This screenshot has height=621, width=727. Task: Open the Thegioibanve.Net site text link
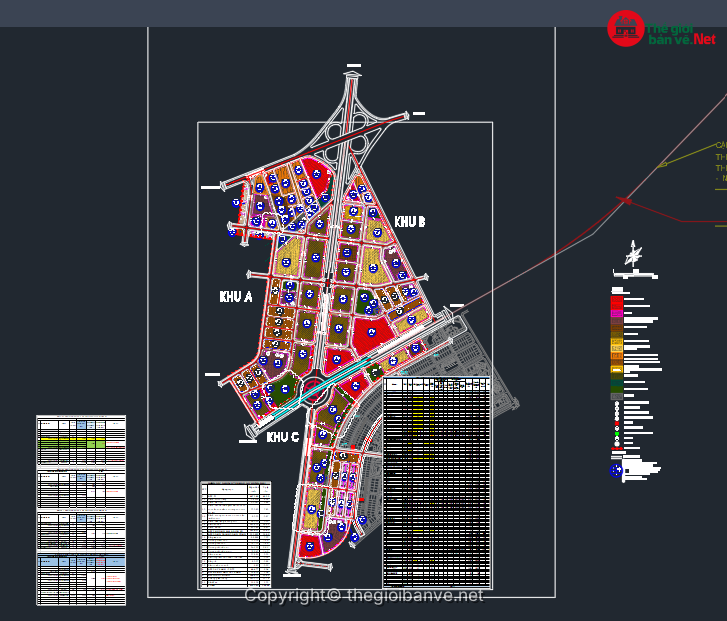click(x=681, y=35)
